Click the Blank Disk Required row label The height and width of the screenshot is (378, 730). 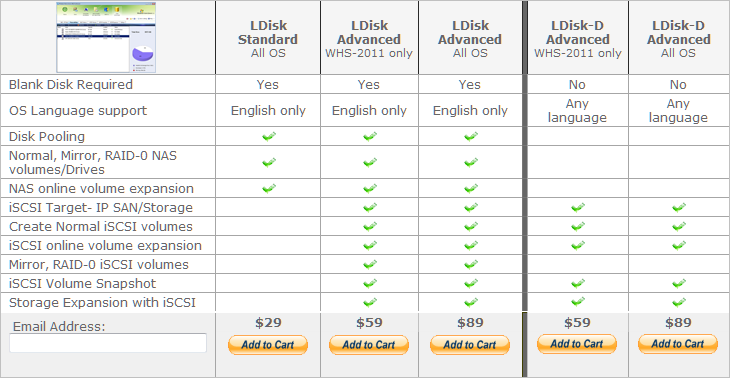click(x=71, y=84)
